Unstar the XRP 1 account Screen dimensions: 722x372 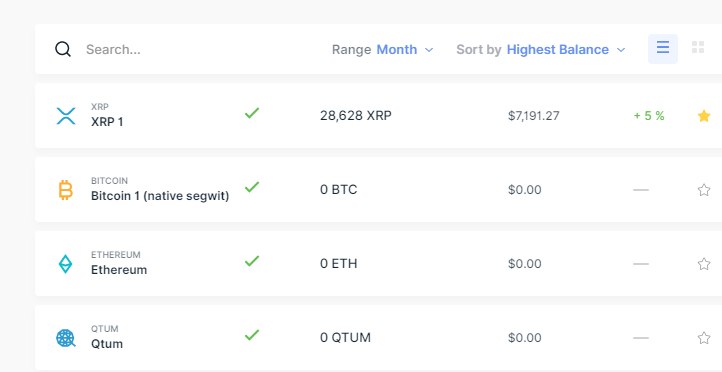(704, 116)
